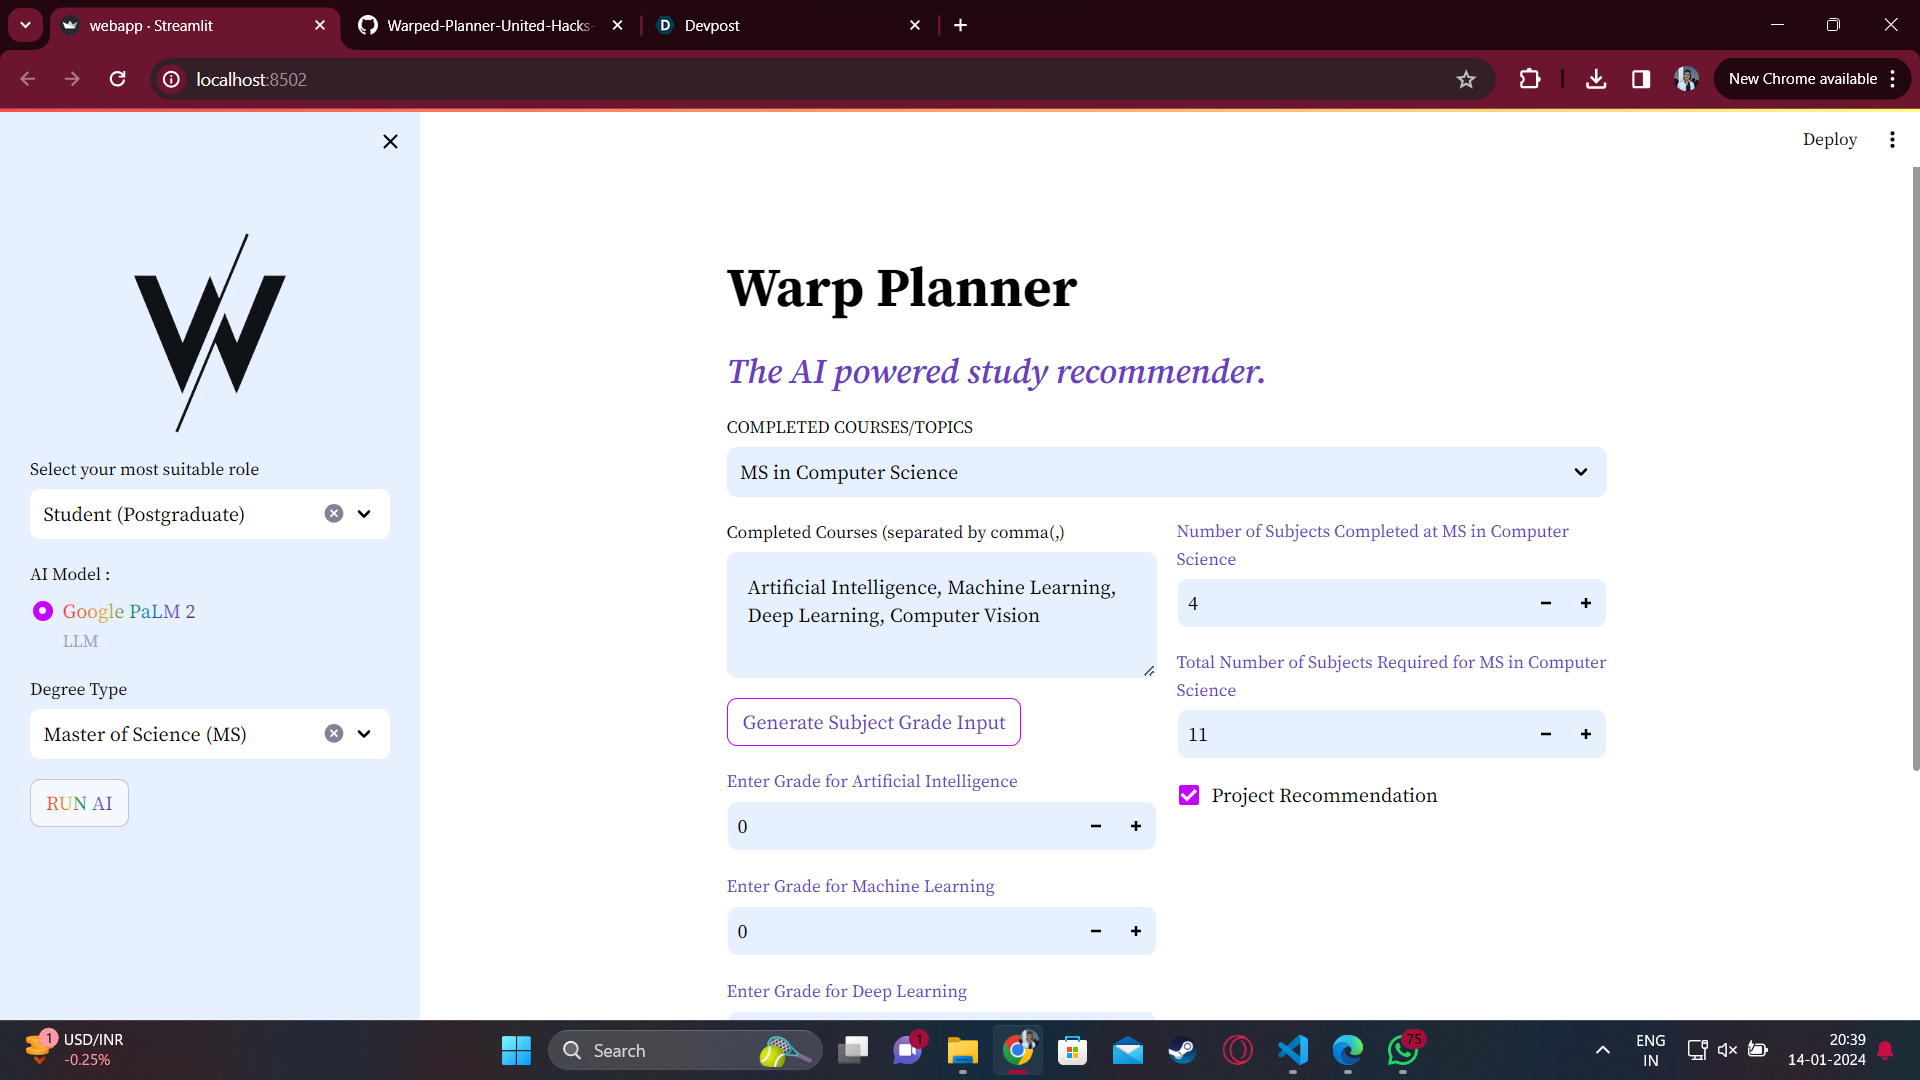Switch to the Devpost tab
This screenshot has height=1080, width=1920.
pyautogui.click(x=712, y=25)
